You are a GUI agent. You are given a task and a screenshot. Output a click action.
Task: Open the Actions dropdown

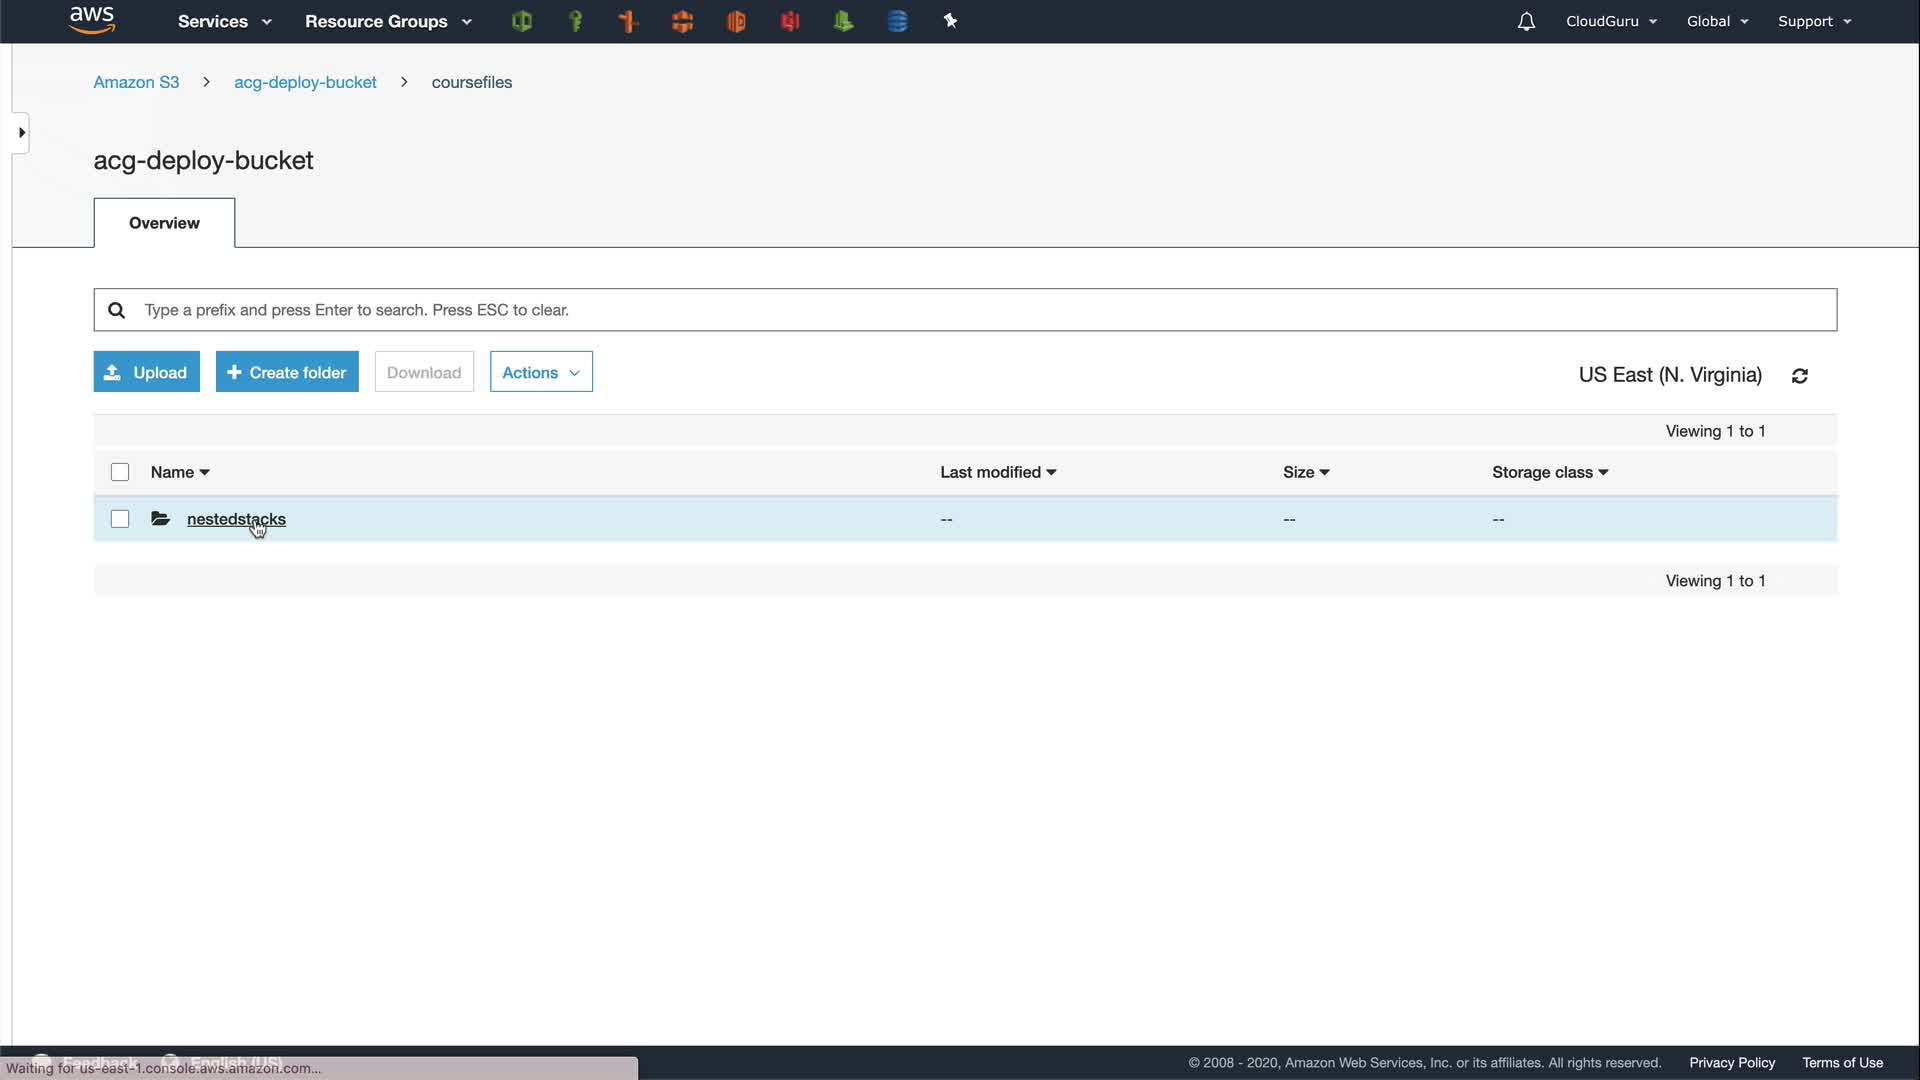point(541,372)
